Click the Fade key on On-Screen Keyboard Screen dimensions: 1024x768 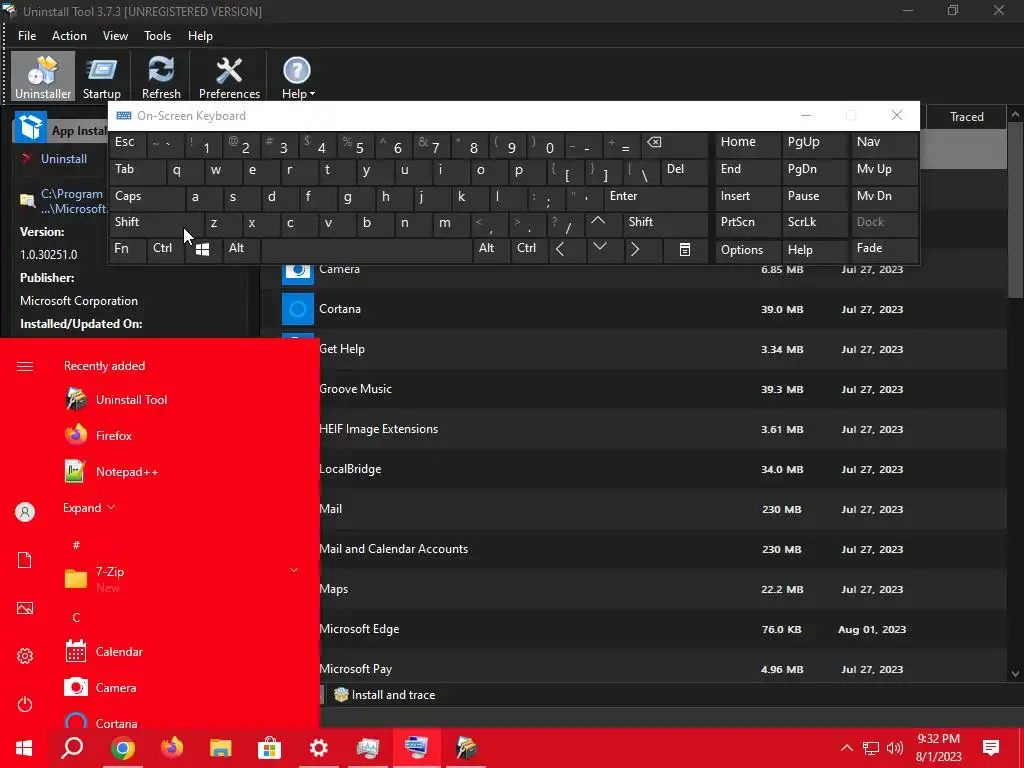tap(884, 249)
